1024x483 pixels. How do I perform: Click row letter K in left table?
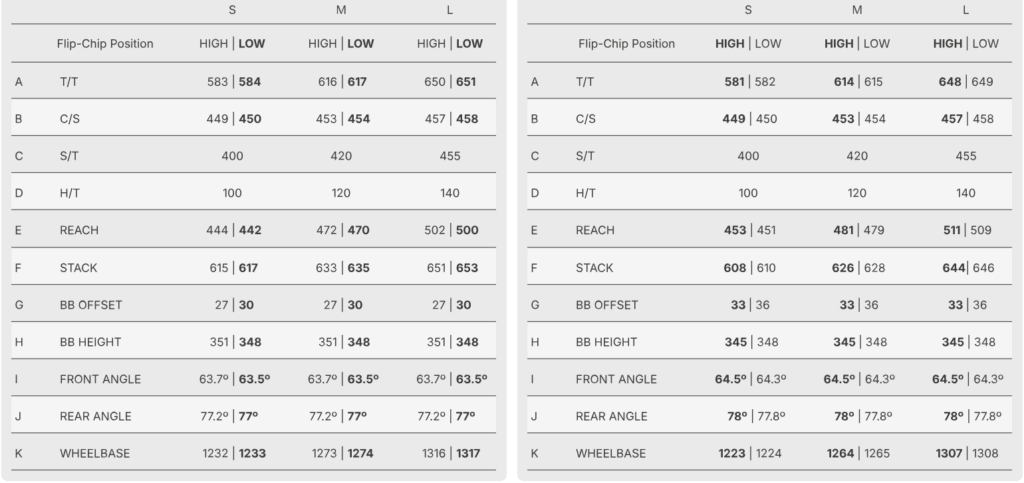19,453
